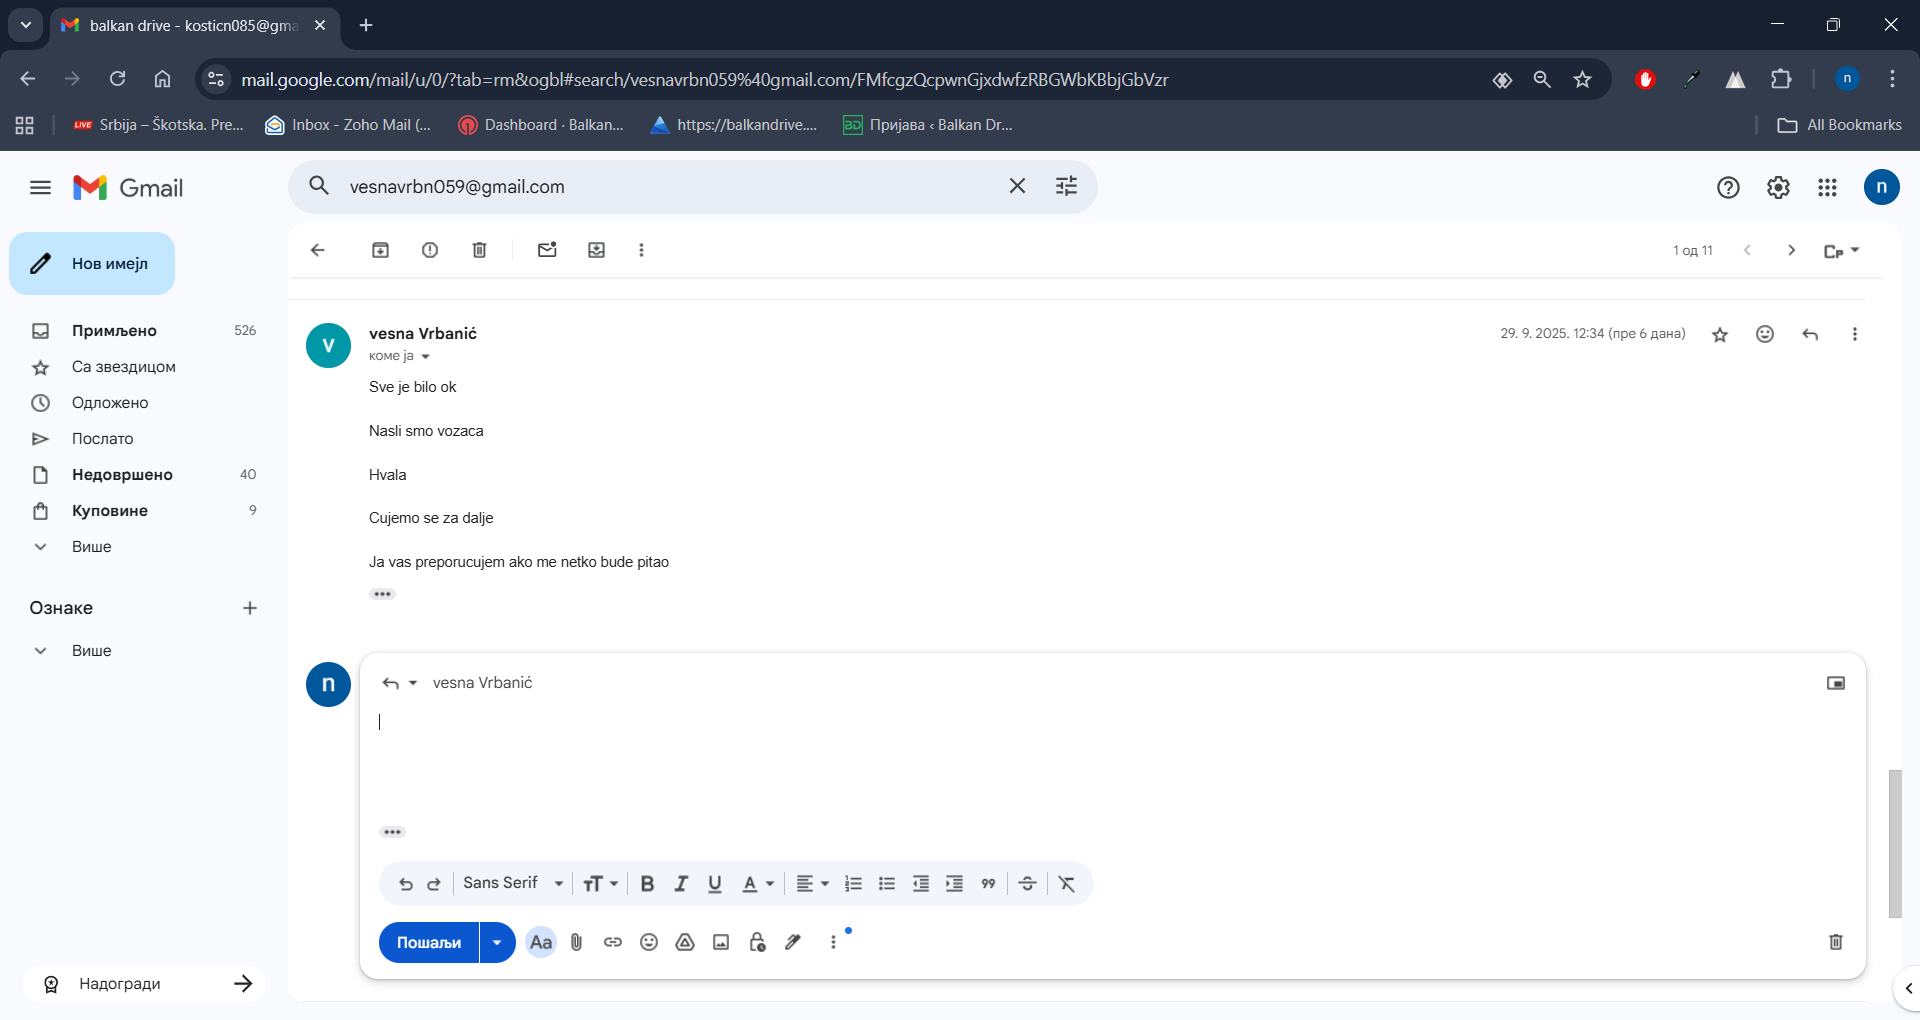Click Нов имејл compose button
1920x1020 pixels.
pyautogui.click(x=92, y=264)
